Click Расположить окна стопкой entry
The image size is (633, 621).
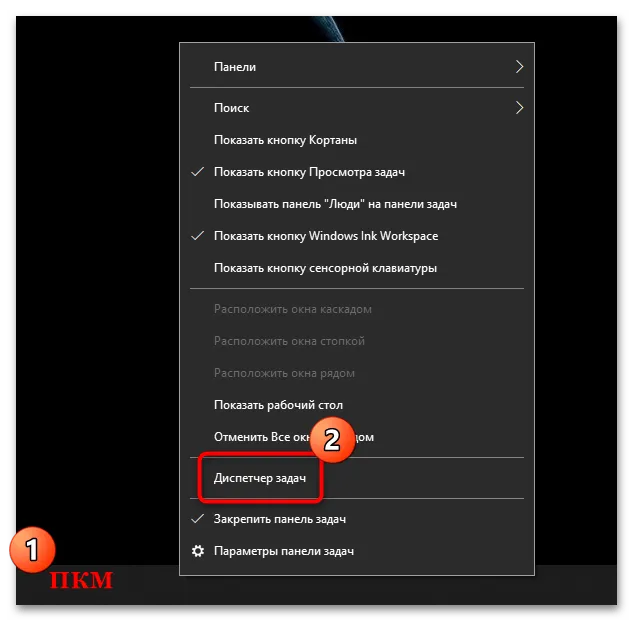pos(289,341)
